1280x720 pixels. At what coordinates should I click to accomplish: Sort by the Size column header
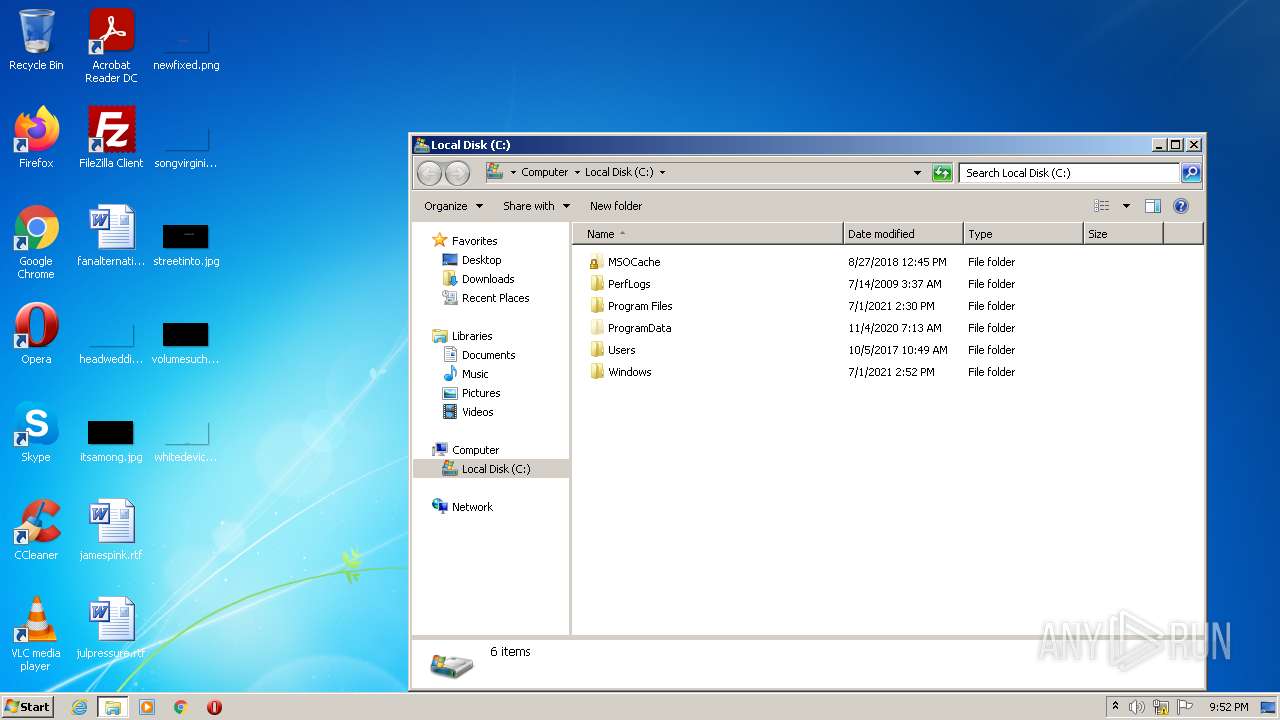pyautogui.click(x=1123, y=234)
